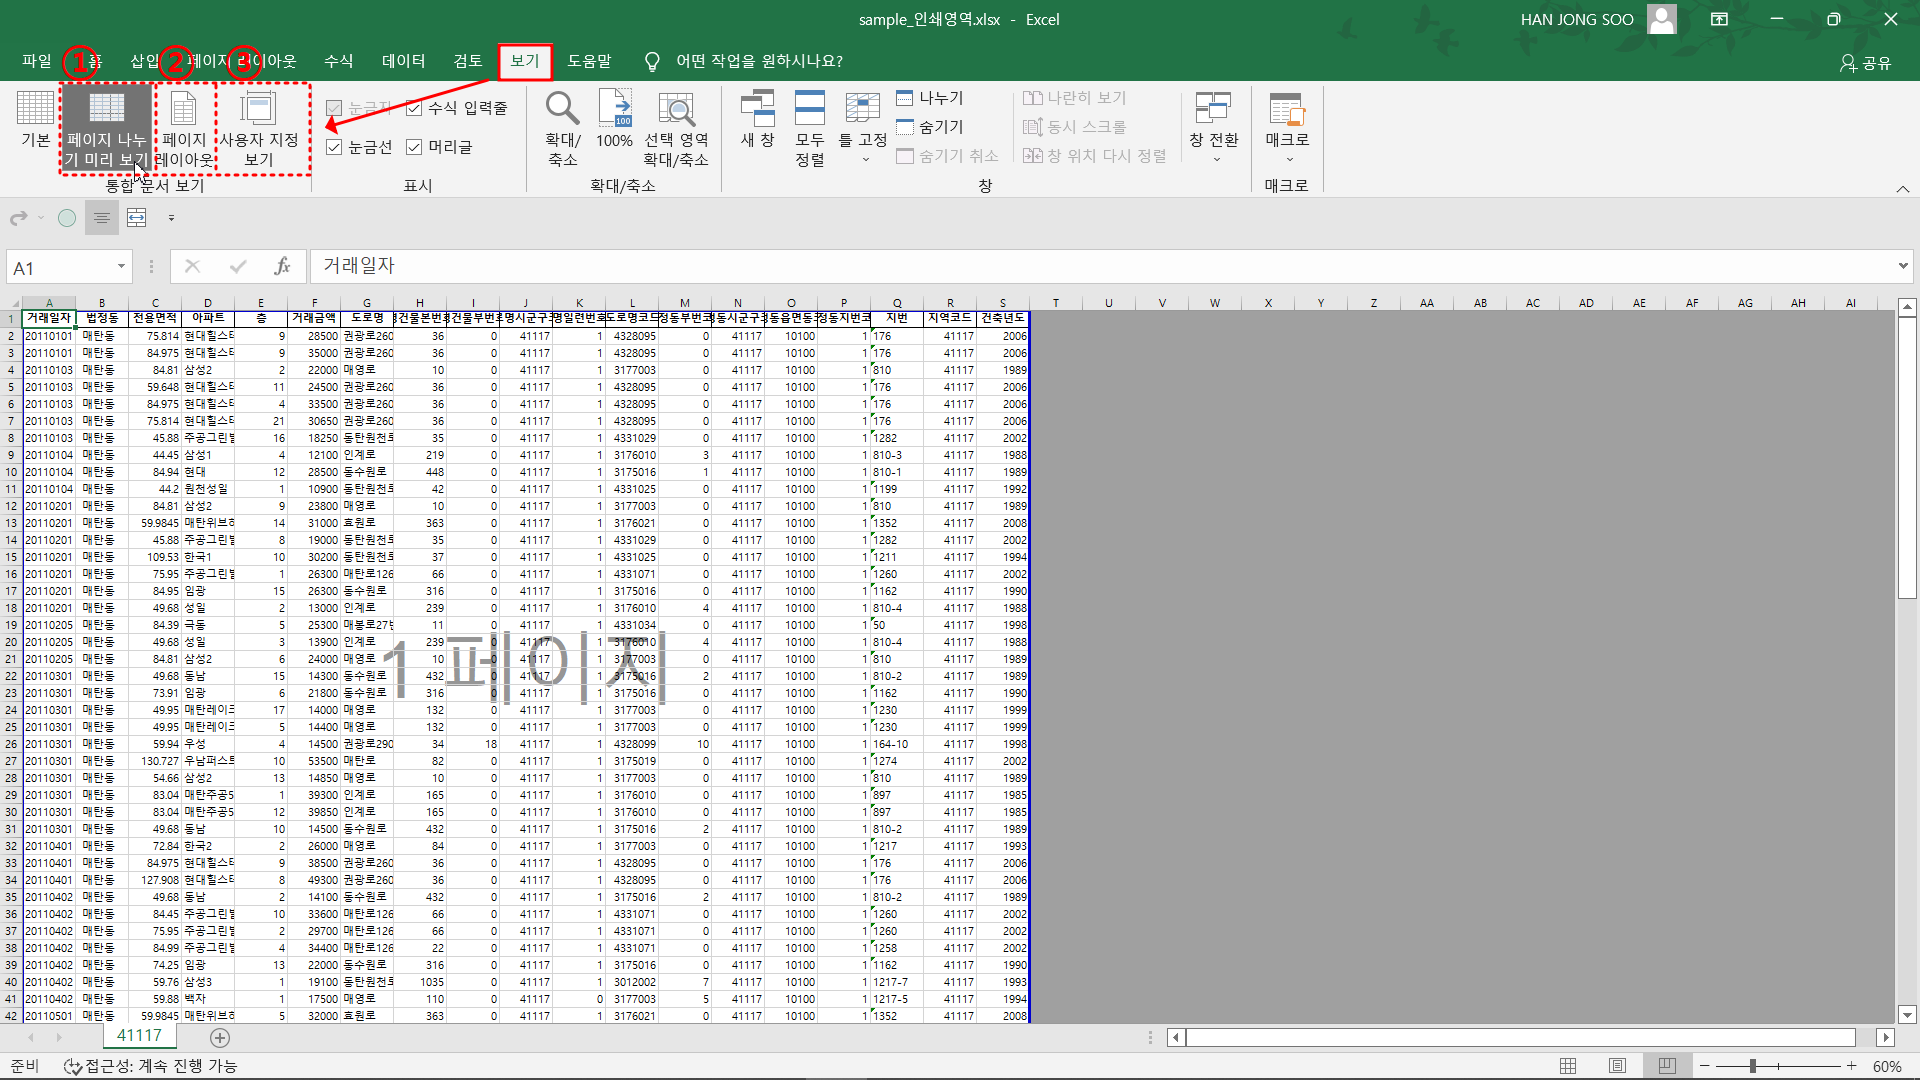Toggle the 눈금선 (Gridlines) checkbox
1920x1080 pixels.
(x=335, y=147)
